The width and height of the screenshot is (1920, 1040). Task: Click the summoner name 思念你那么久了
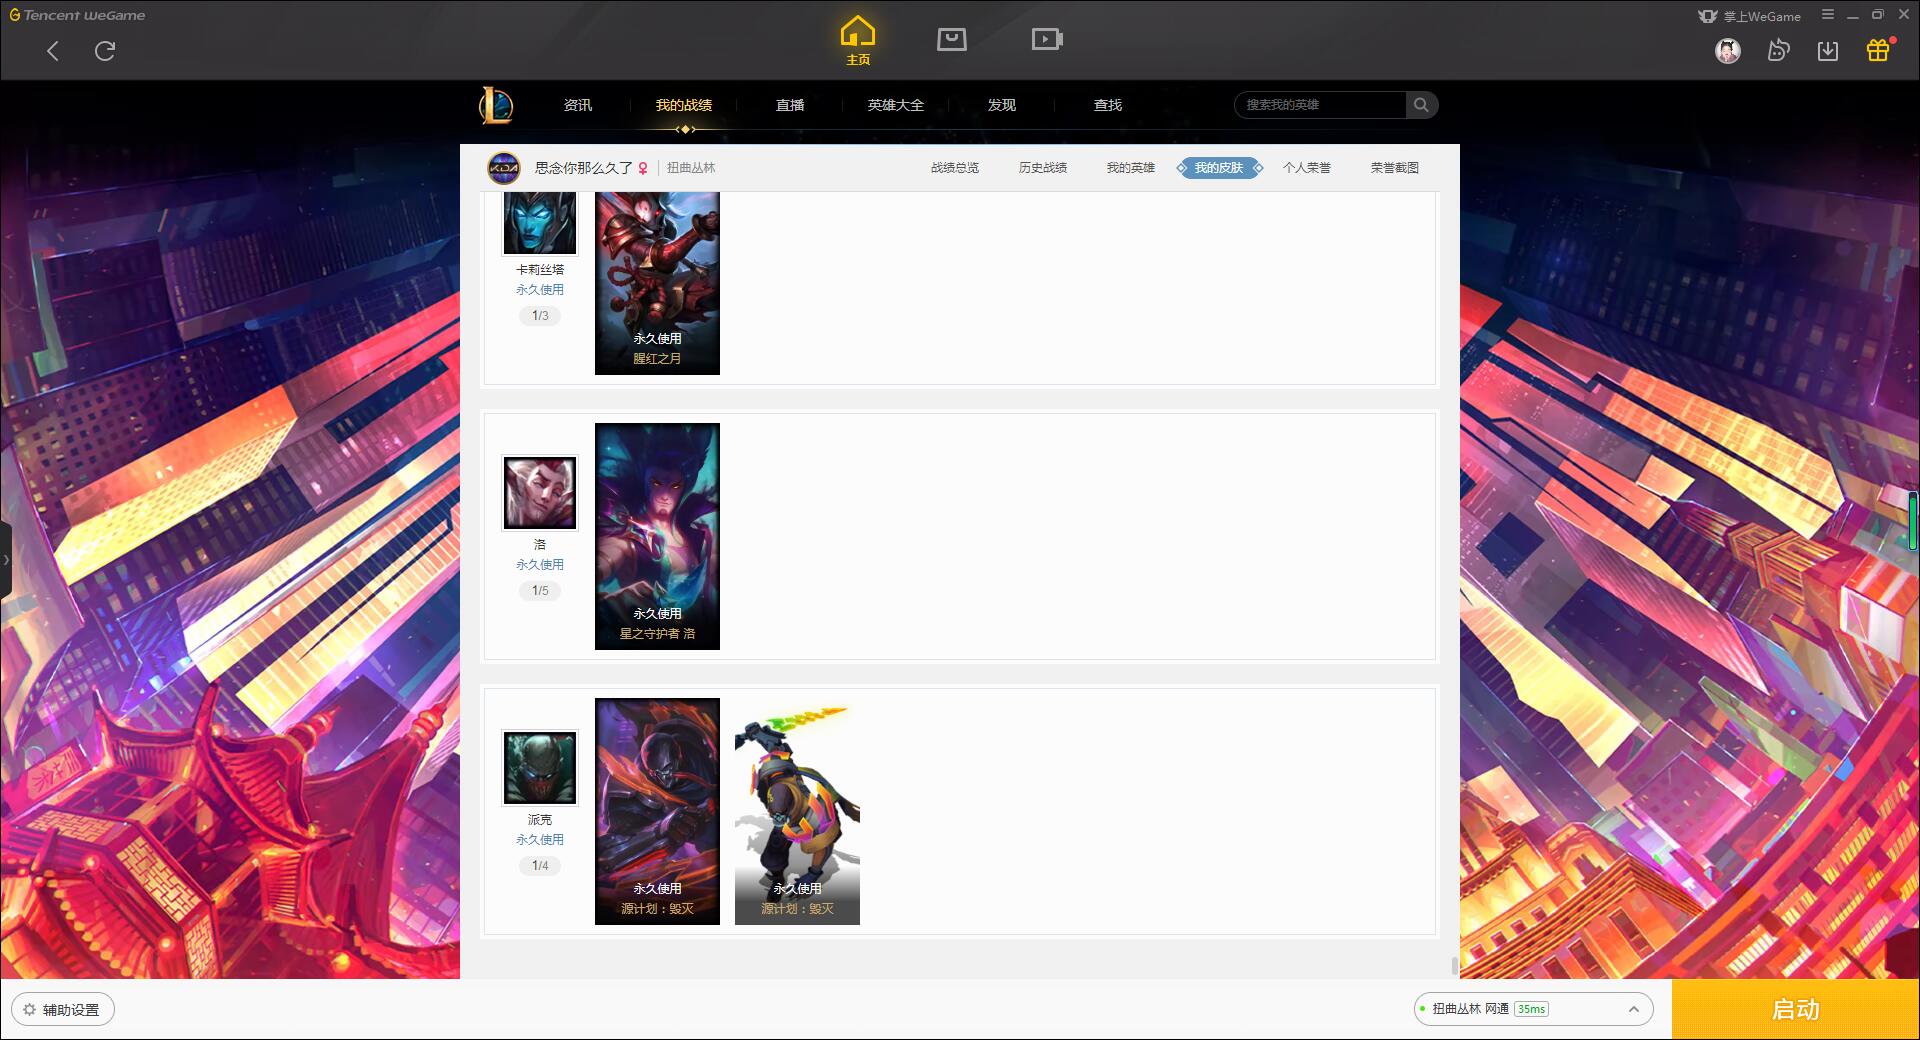pos(583,168)
